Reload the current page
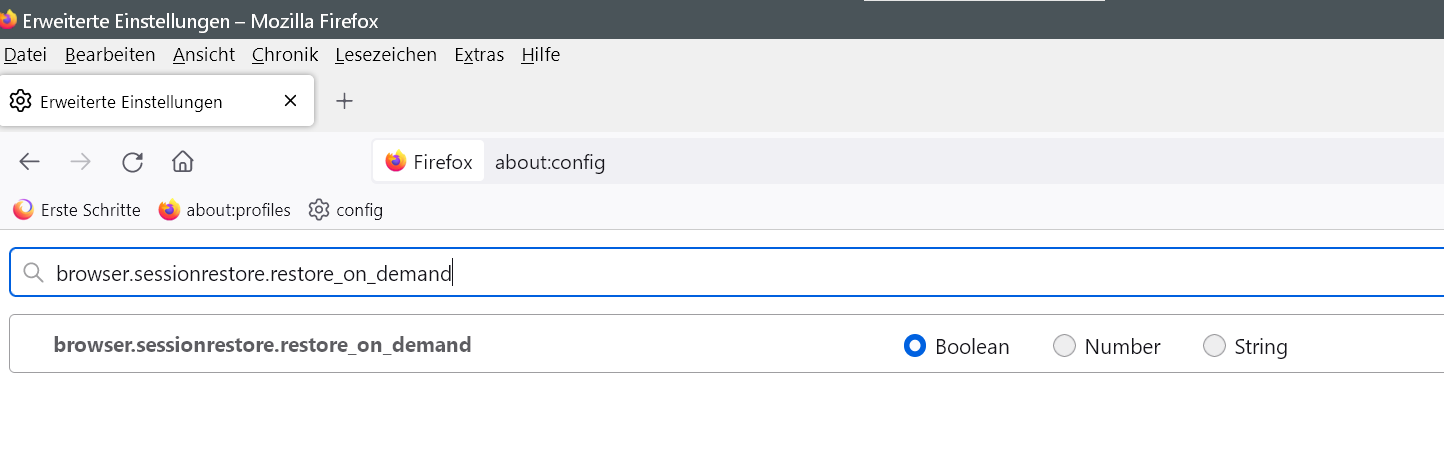Viewport: 1444px width, 454px height. (x=132, y=162)
